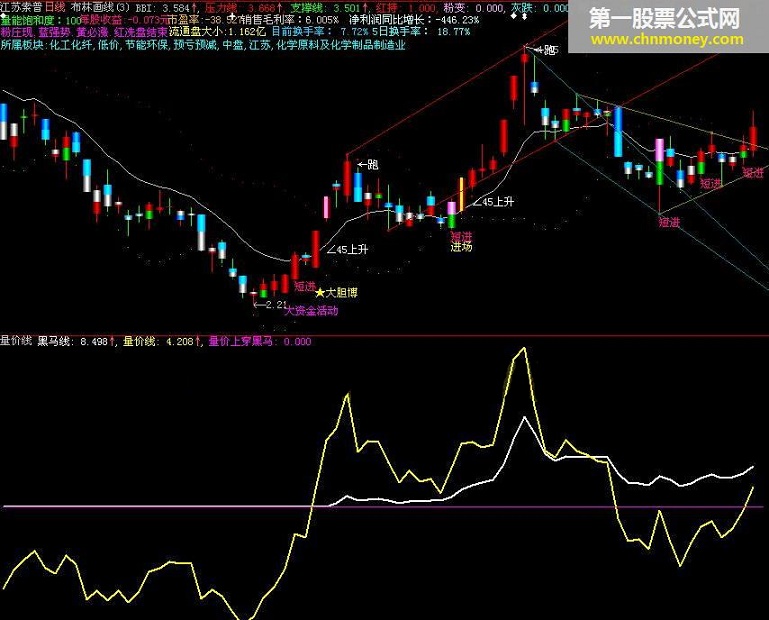The height and width of the screenshot is (620, 769).
Task: Click the 节能环保 sector tag
Action: [x=147, y=45]
